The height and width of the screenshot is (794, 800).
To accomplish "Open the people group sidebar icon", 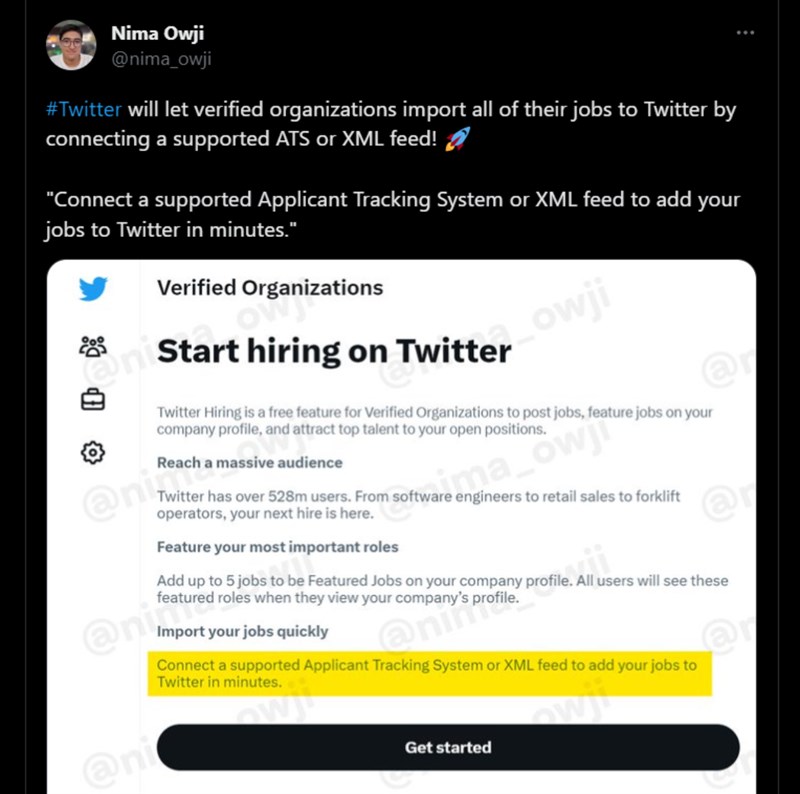I will (92, 347).
